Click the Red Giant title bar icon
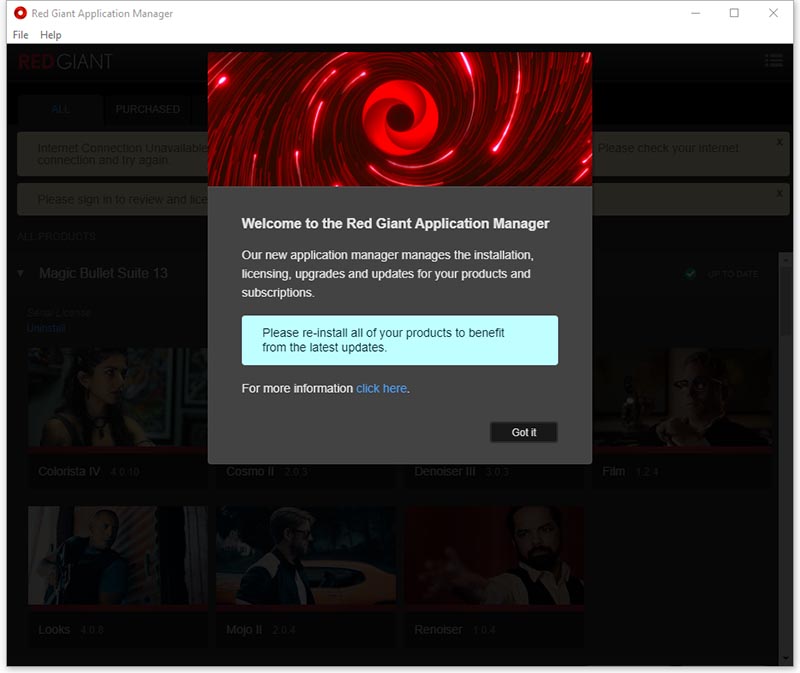Image resolution: width=800 pixels, height=673 pixels. (20, 13)
